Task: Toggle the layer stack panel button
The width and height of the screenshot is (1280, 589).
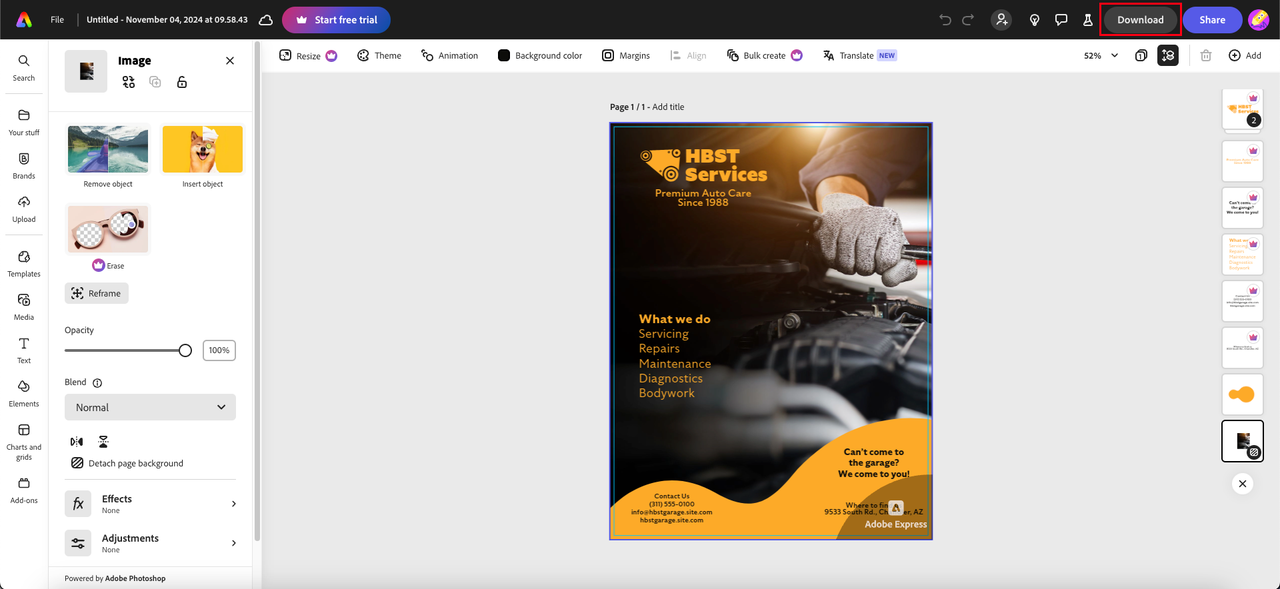Action: (1168, 56)
